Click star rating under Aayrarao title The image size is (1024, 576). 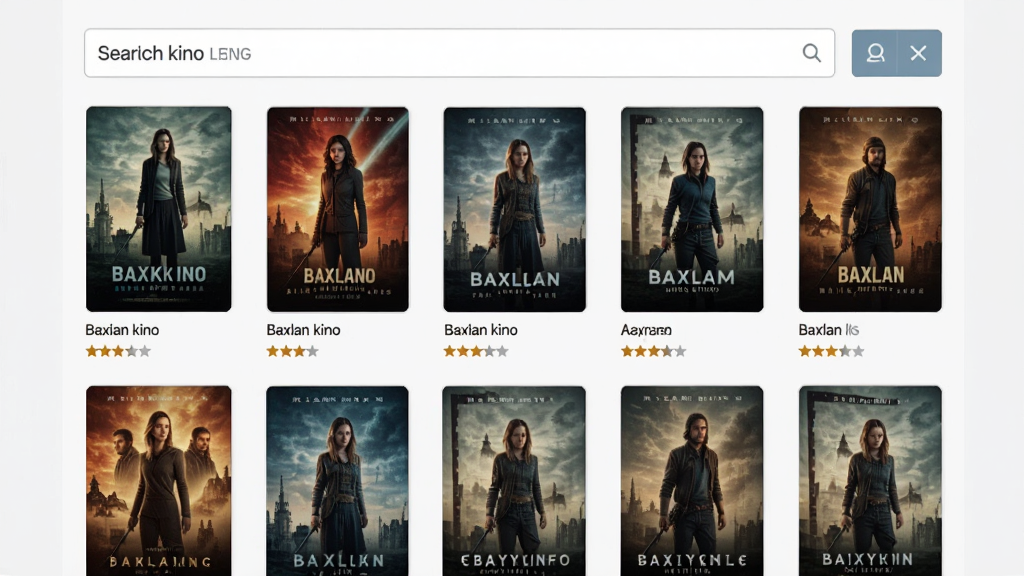coord(654,351)
